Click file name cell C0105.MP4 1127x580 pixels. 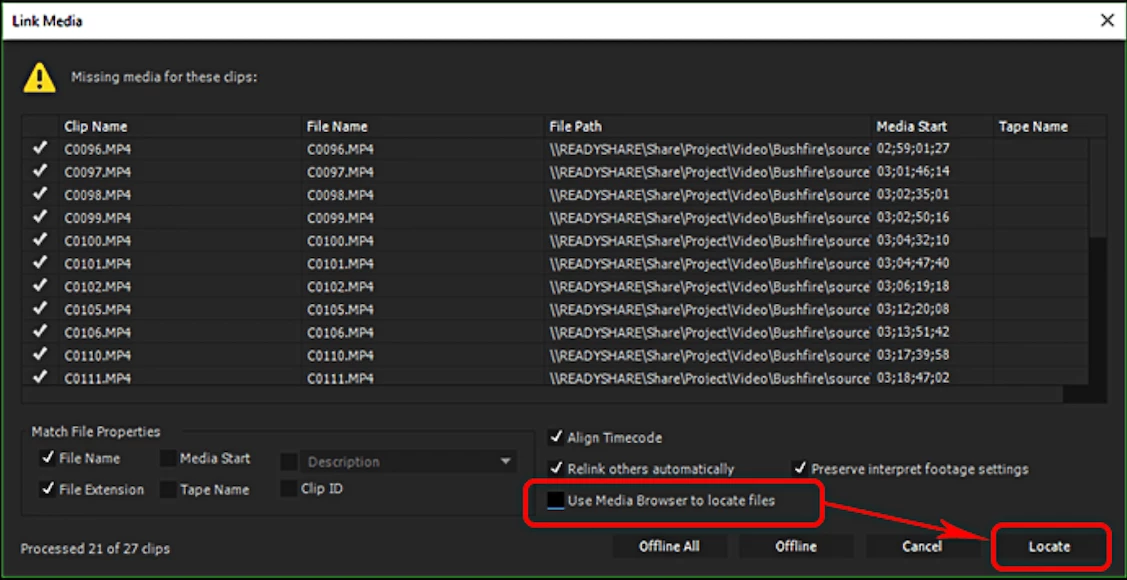point(341,310)
